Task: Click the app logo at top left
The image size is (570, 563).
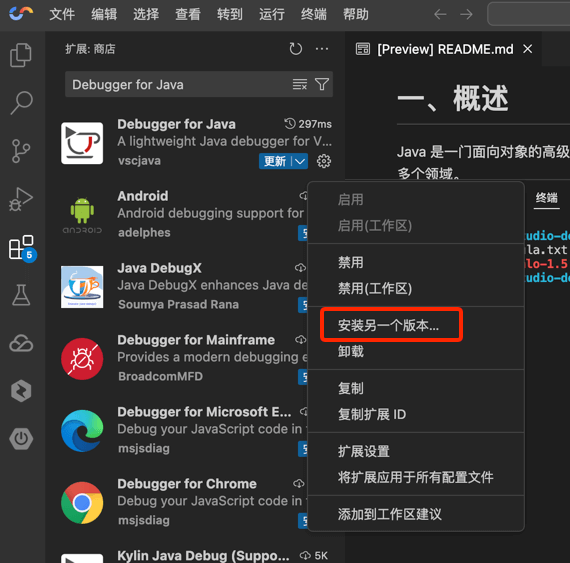Action: [21, 14]
